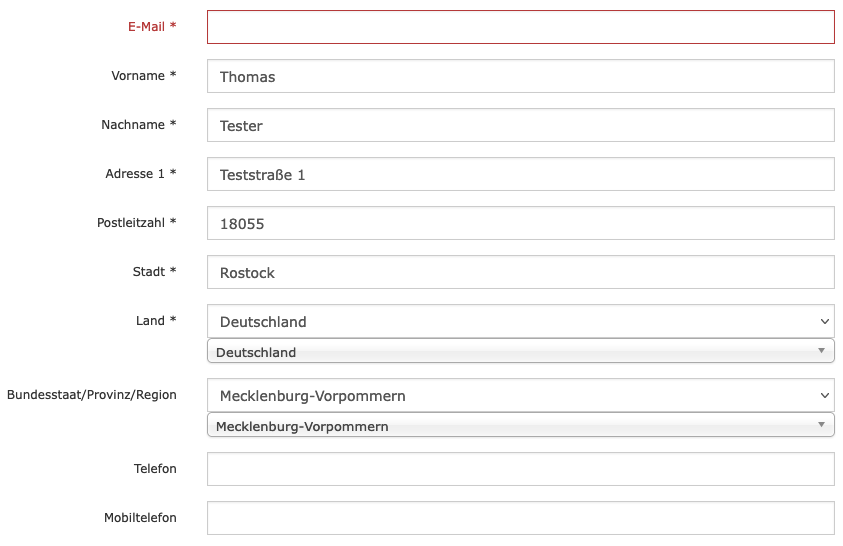Viewport: 843px width, 546px height.
Task: Click the Mobiltelefon label text
Action: (140, 518)
